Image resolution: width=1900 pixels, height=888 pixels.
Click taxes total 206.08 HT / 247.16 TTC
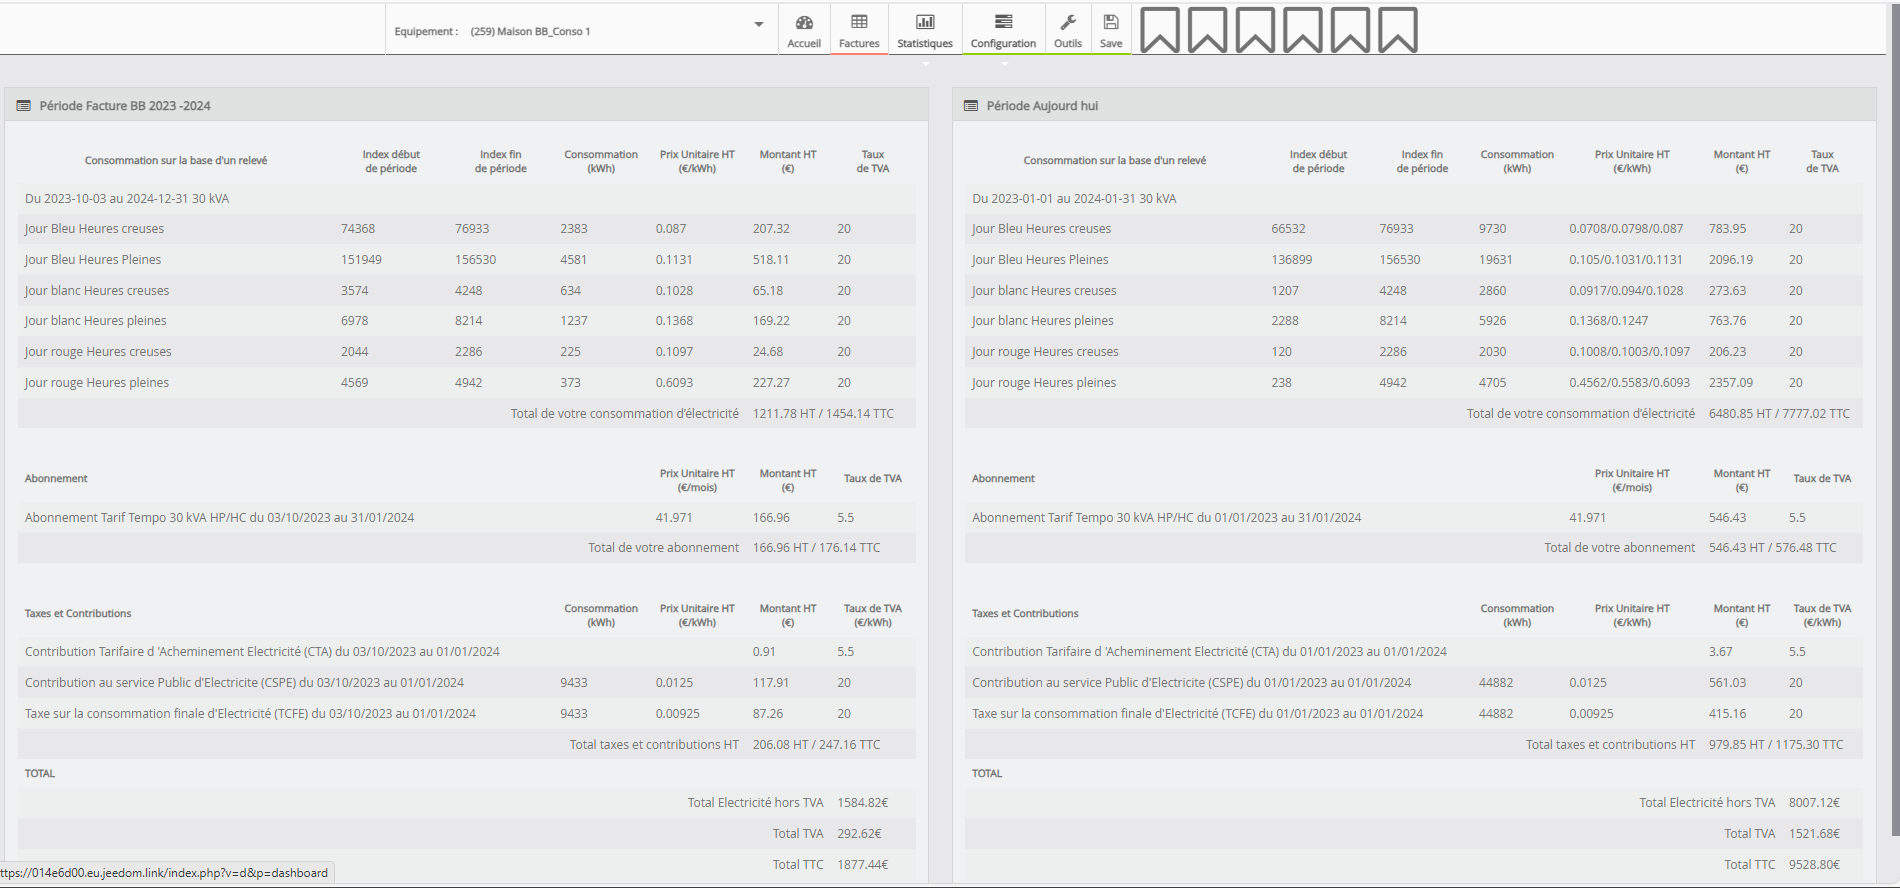pos(816,745)
